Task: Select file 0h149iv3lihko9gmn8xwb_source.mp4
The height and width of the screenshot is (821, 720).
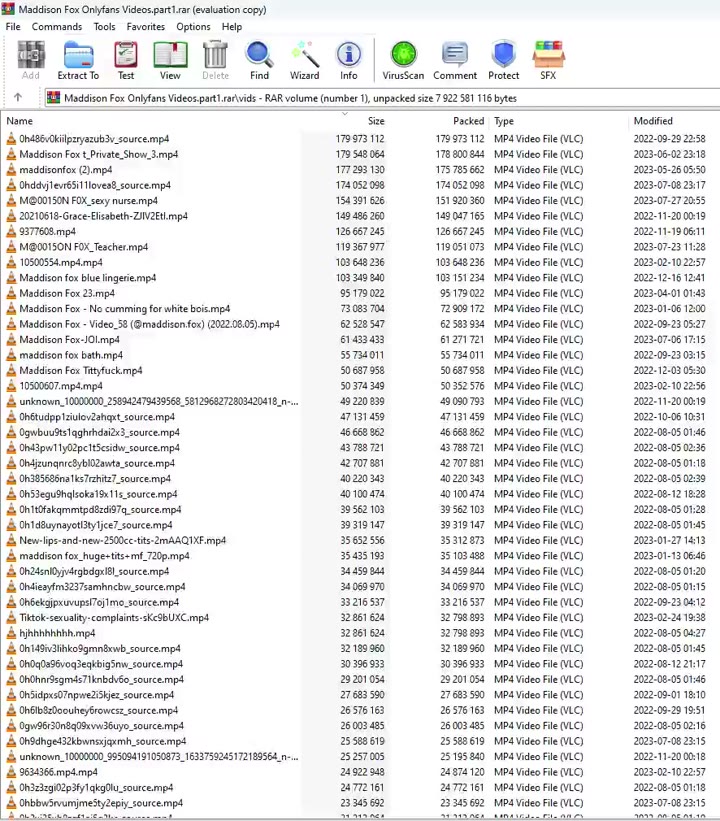Action: pos(100,649)
